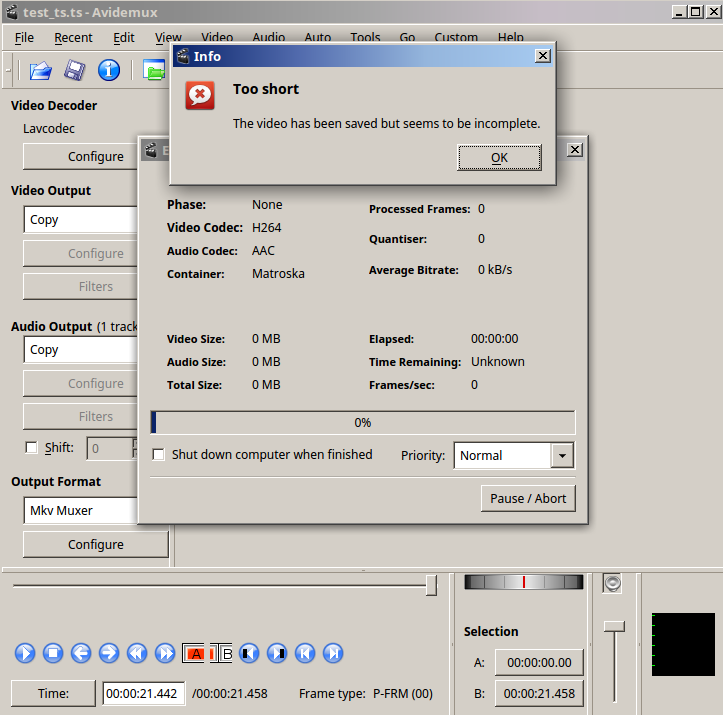This screenshot has height=715, width=723.
Task: Enable Shut down computer when finished
Action: click(x=159, y=455)
